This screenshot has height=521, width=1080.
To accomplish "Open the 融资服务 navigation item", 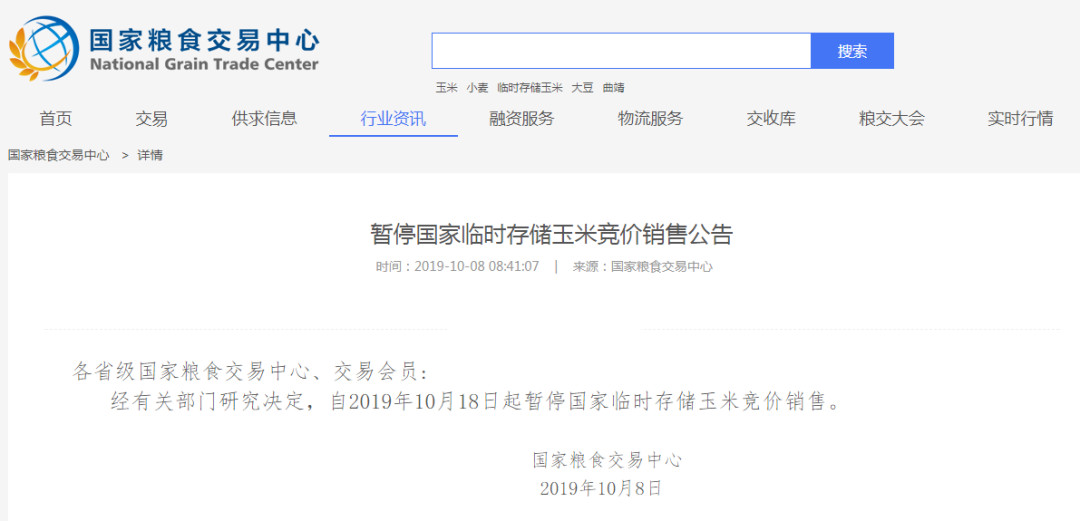I will click(521, 119).
